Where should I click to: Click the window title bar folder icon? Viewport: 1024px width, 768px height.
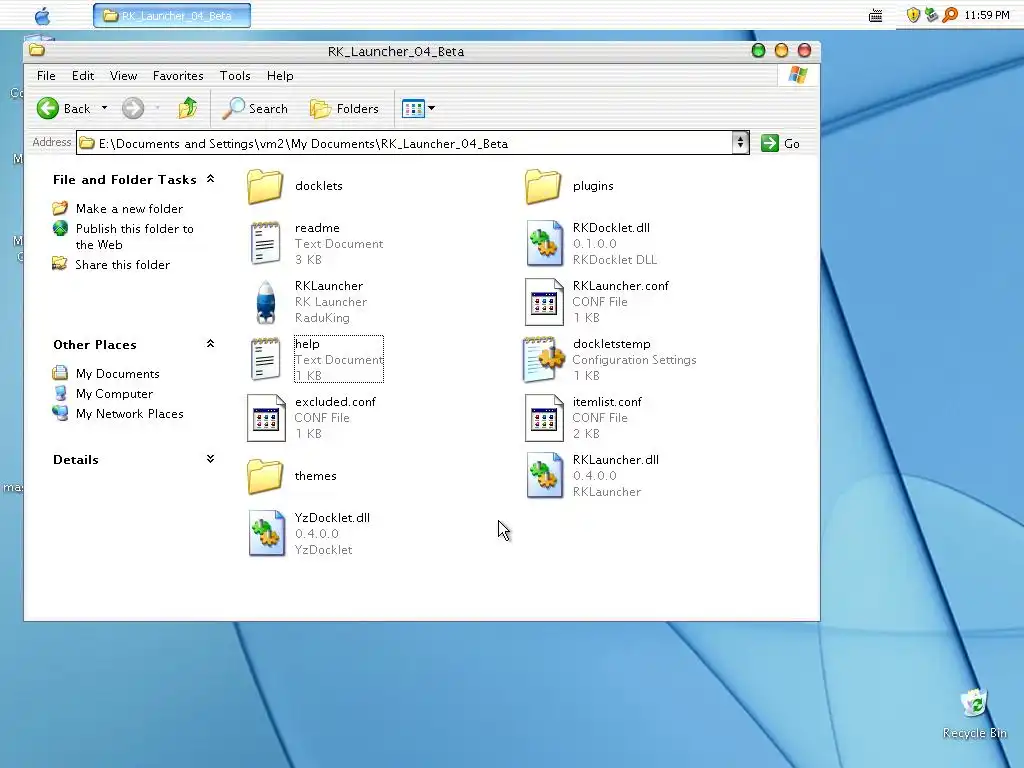tap(37, 50)
